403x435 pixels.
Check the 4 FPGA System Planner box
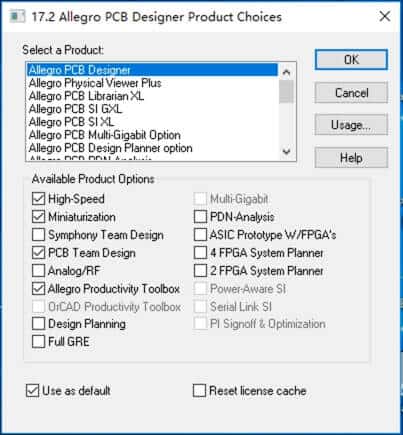pyautogui.click(x=200, y=253)
